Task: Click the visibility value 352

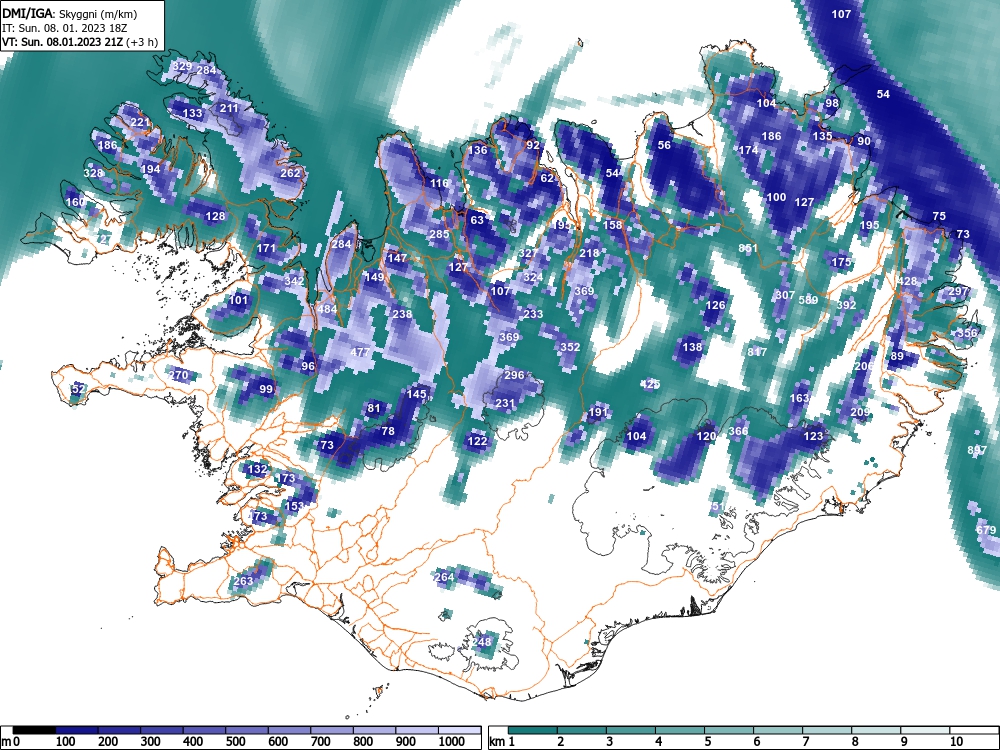Action: pos(570,347)
